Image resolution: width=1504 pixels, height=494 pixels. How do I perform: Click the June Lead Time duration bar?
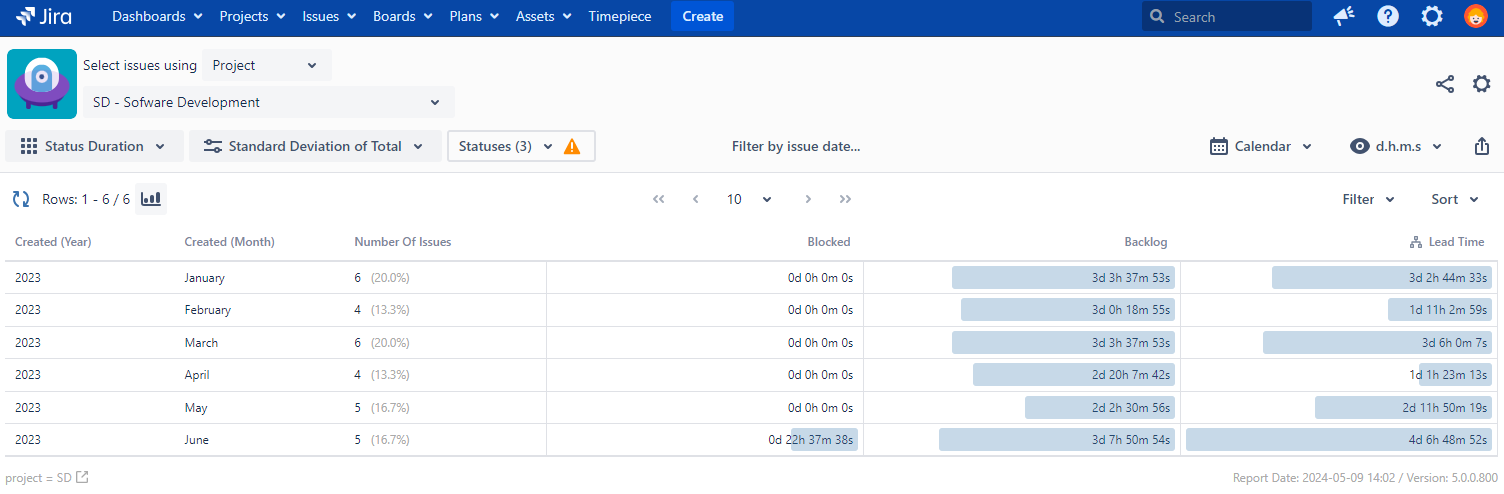(1340, 440)
